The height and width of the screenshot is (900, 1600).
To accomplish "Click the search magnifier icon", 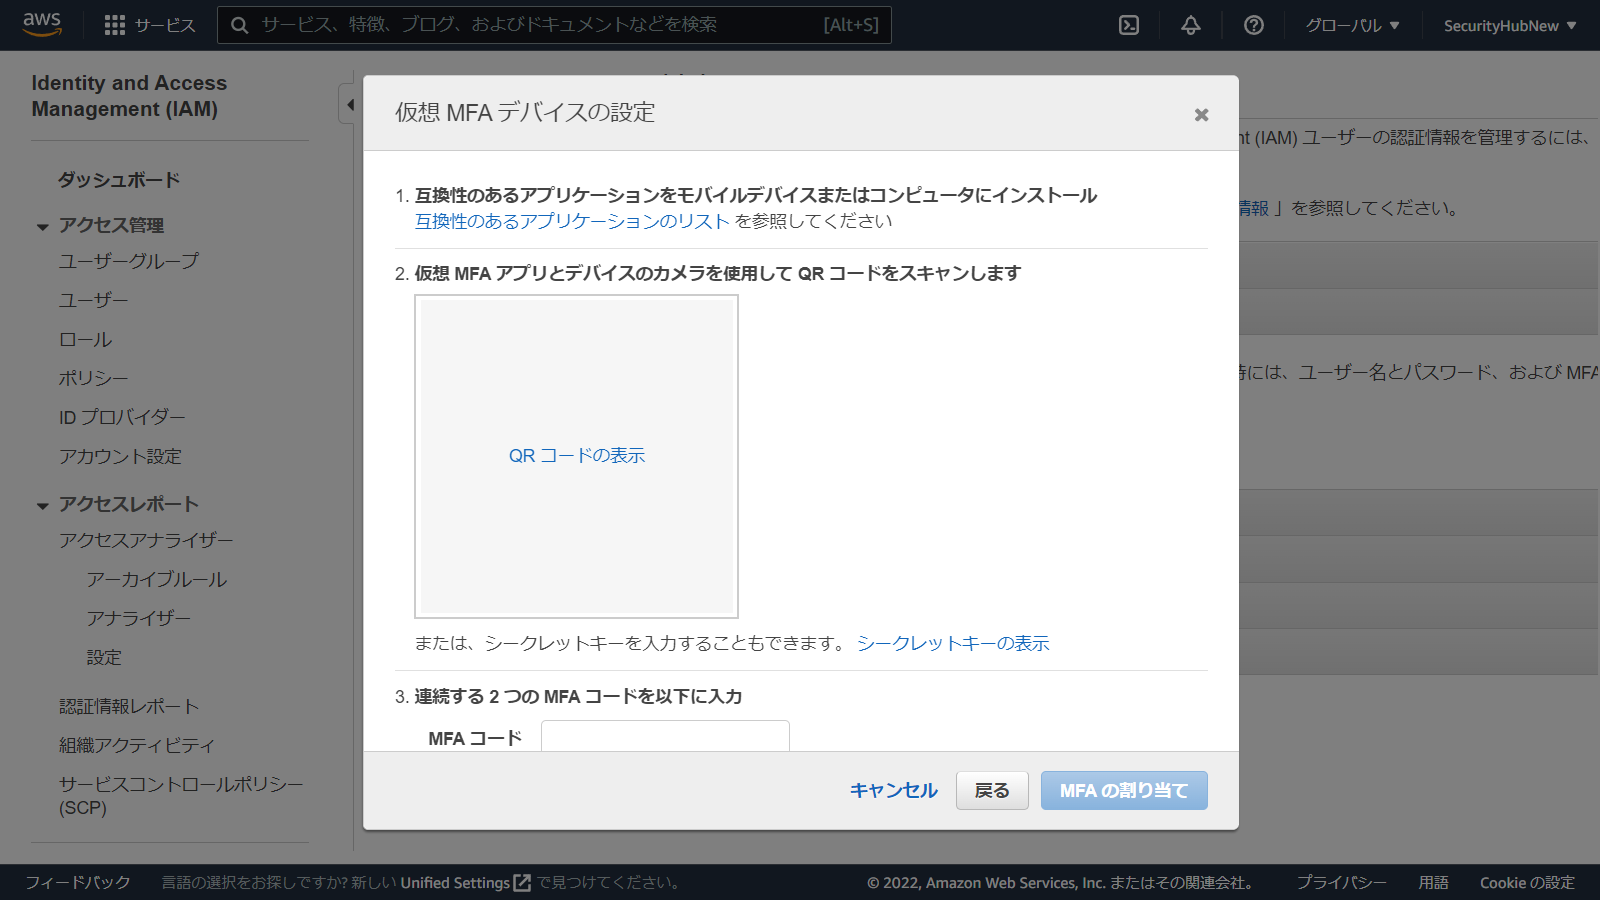I will coord(238,25).
